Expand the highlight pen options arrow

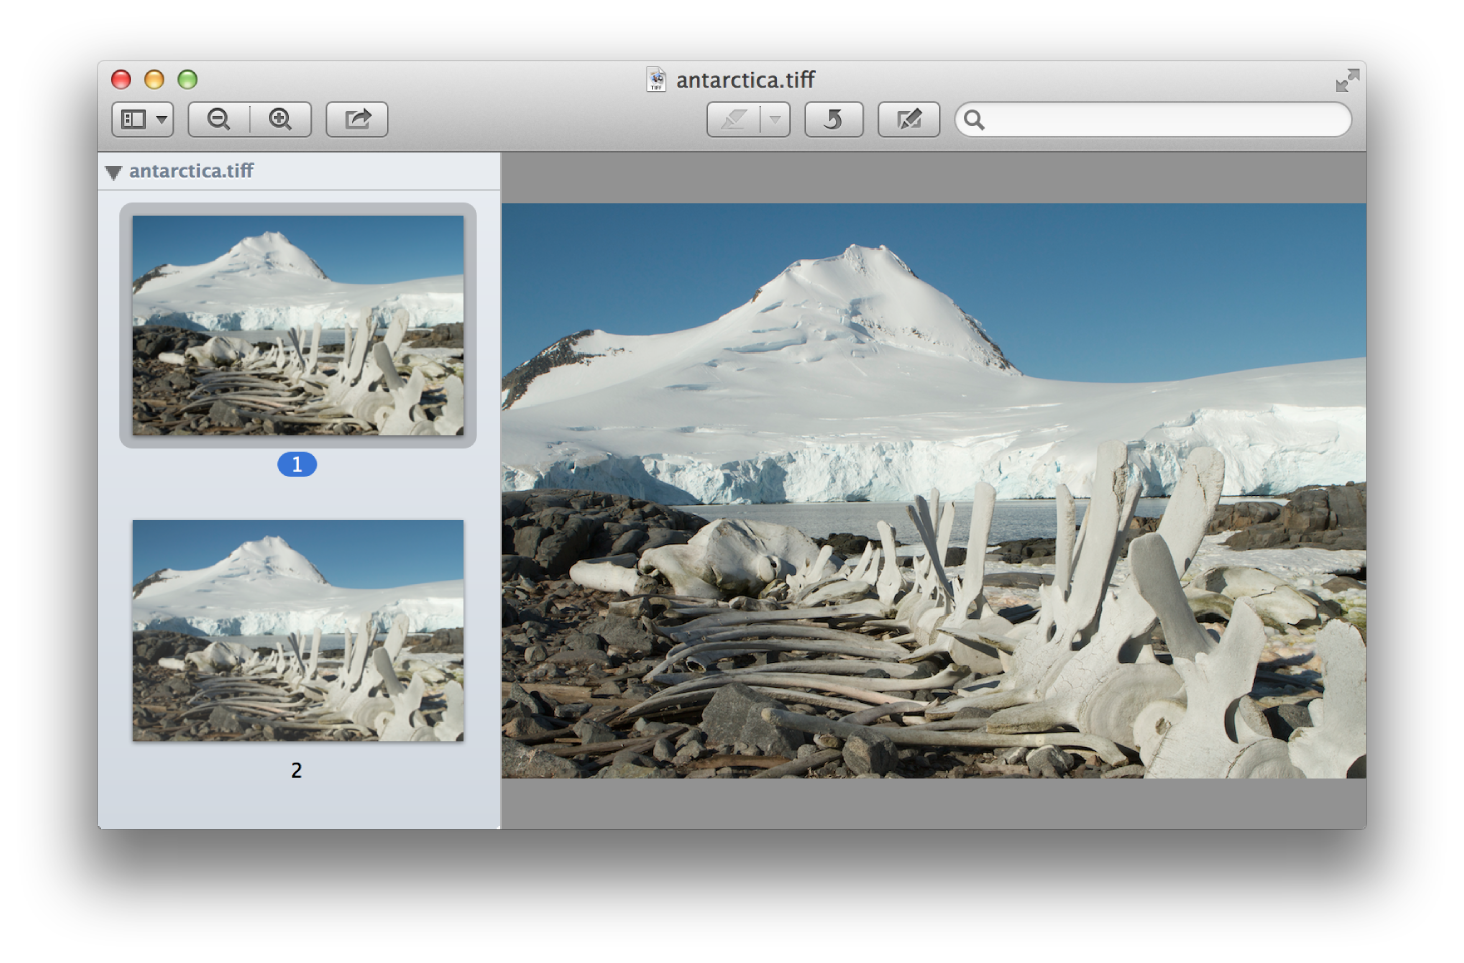click(775, 120)
